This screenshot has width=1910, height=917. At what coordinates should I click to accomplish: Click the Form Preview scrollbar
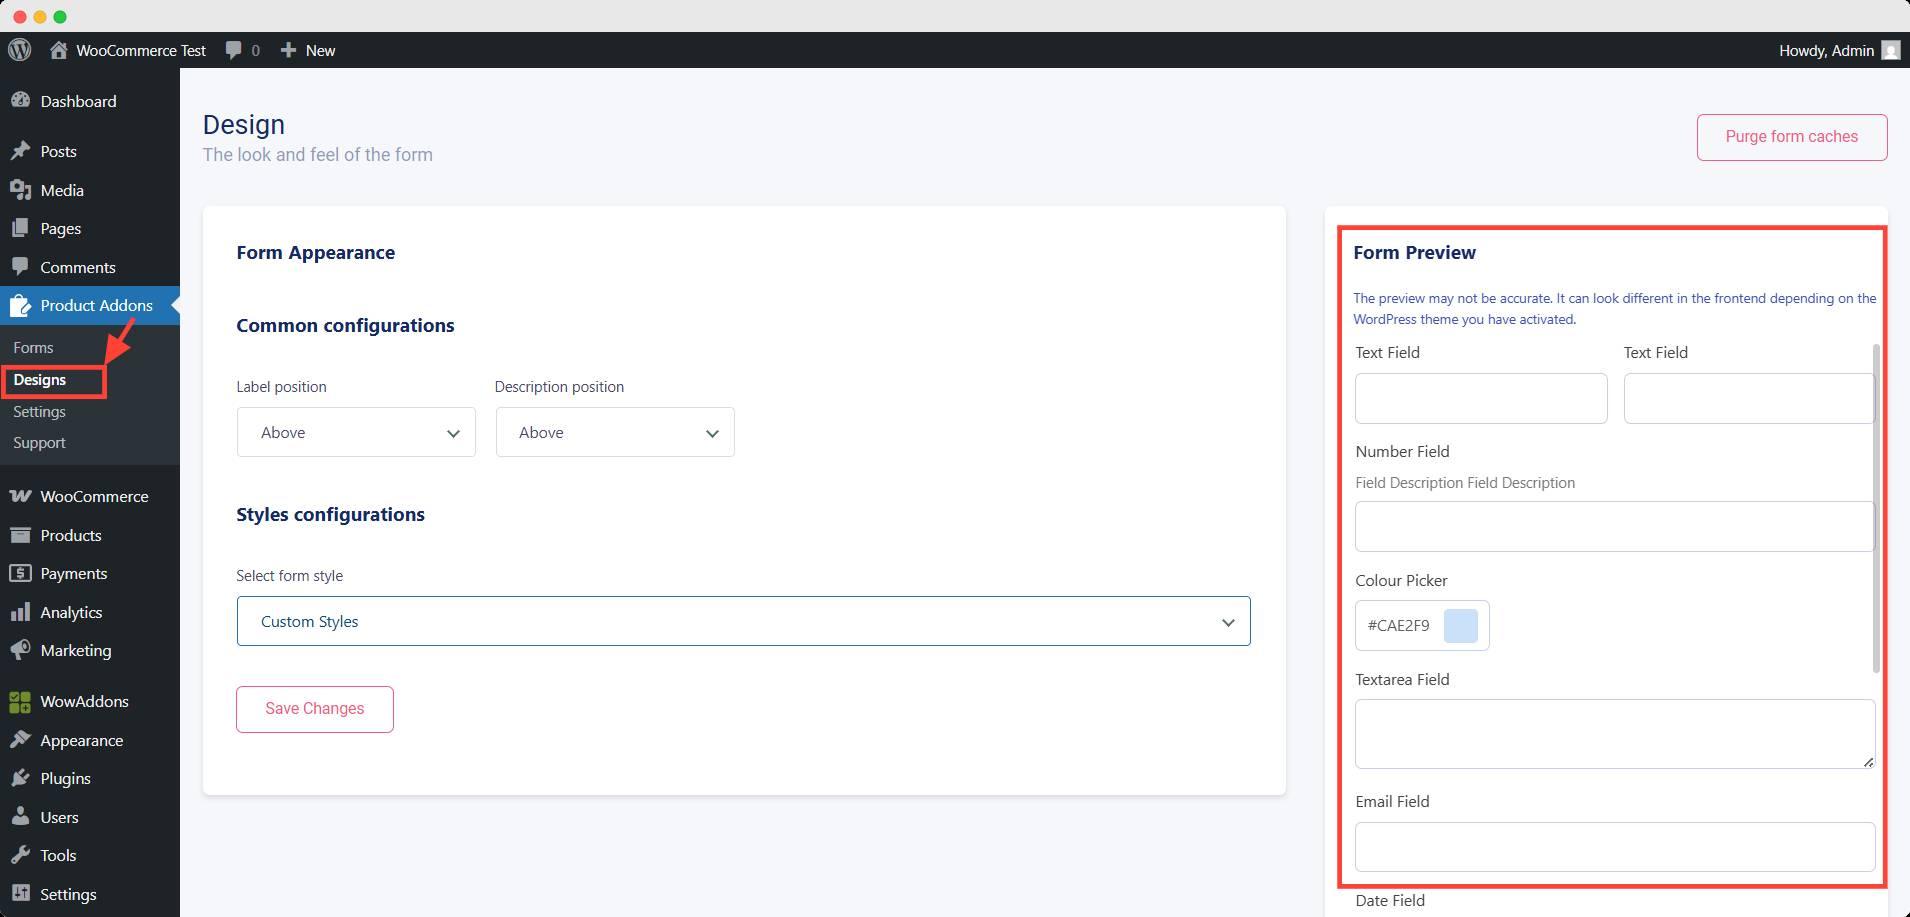[x=1876, y=508]
